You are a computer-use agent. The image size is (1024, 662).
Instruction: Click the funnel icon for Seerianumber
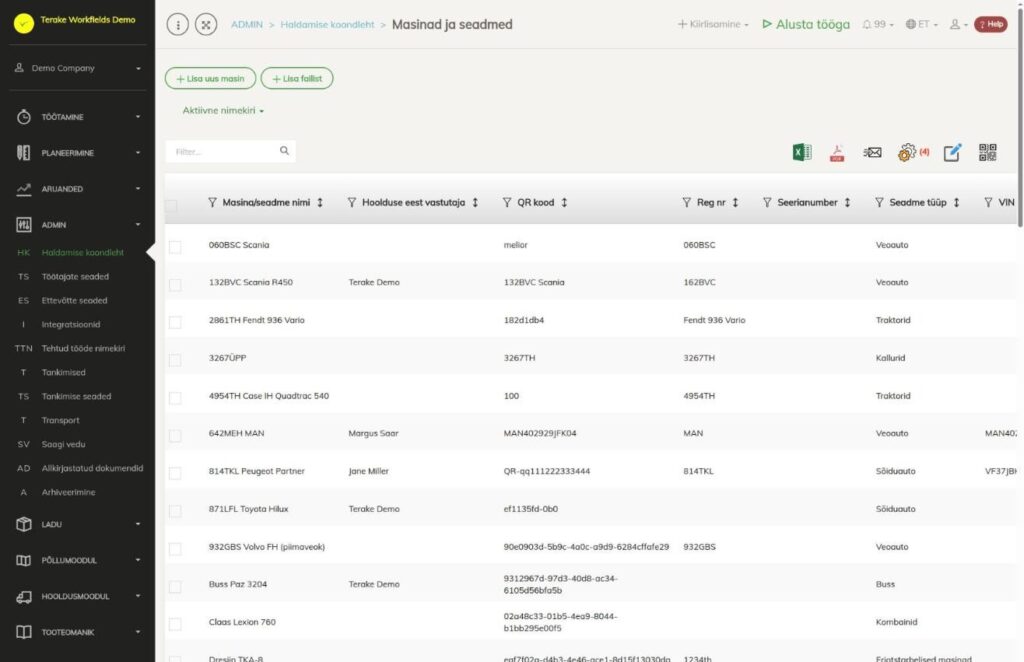pyautogui.click(x=767, y=202)
